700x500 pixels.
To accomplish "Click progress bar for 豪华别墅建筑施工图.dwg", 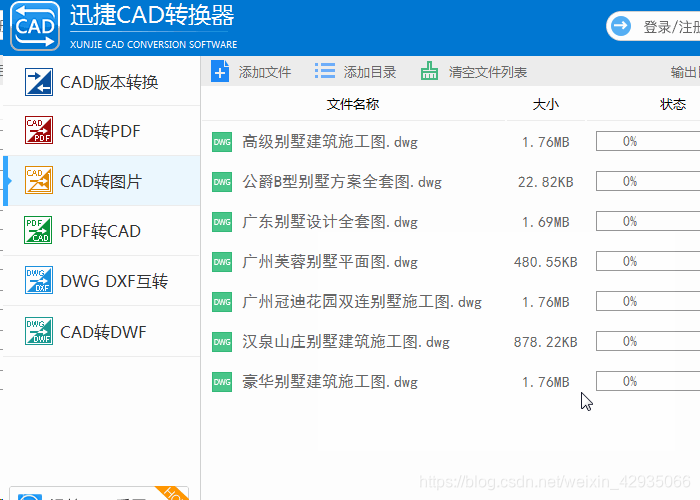I will click(x=648, y=381).
